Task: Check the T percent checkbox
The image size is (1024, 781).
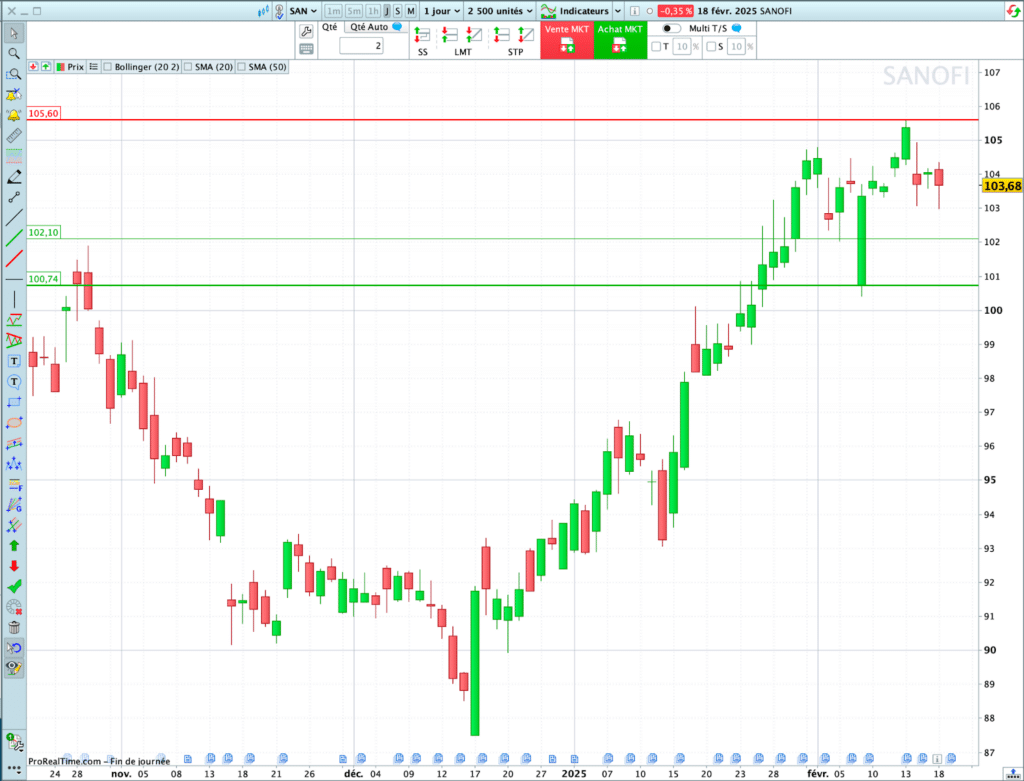Action: click(x=656, y=46)
